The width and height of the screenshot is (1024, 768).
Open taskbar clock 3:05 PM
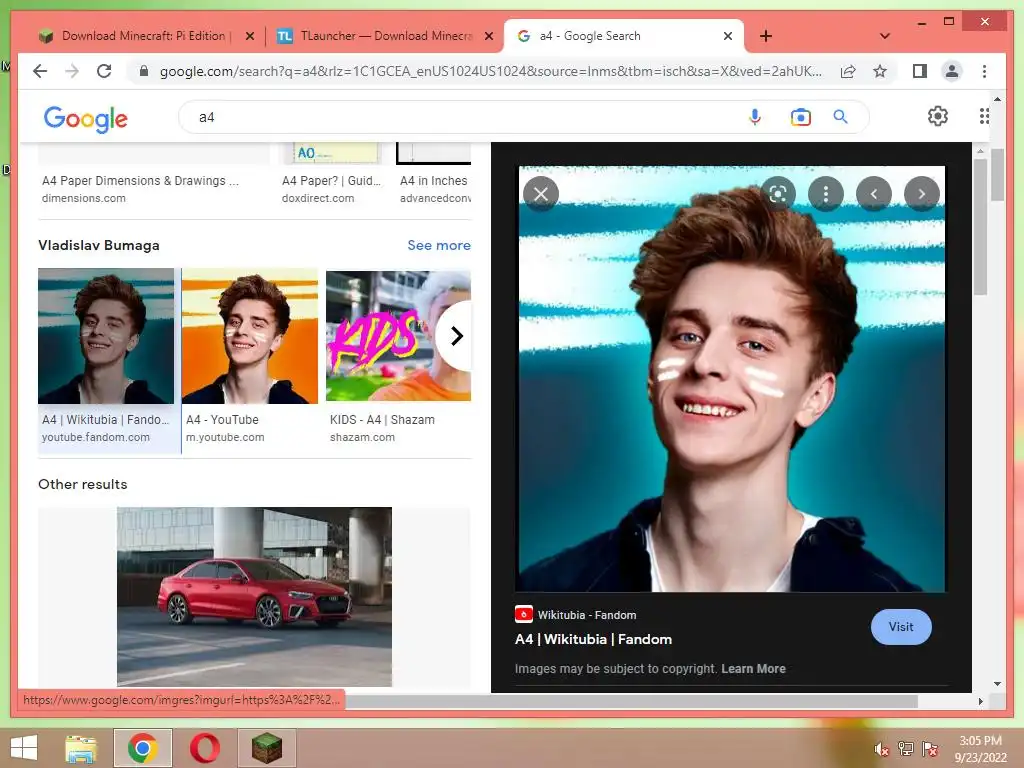(x=980, y=749)
